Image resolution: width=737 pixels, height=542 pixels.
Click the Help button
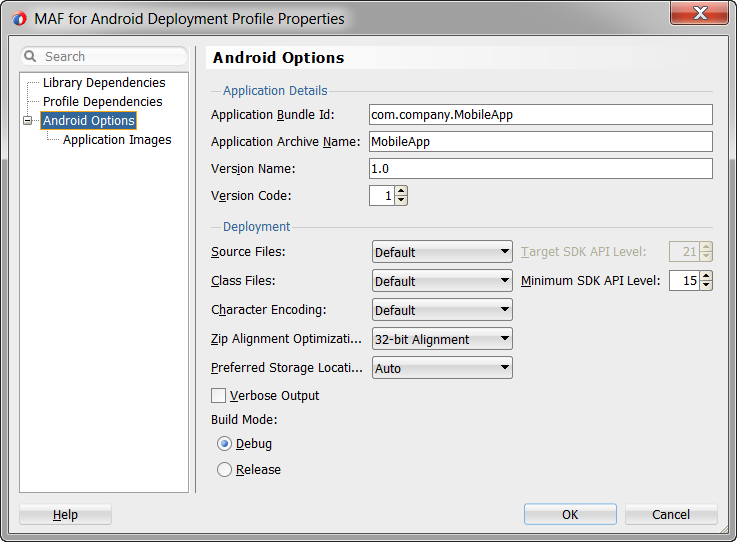pos(65,515)
